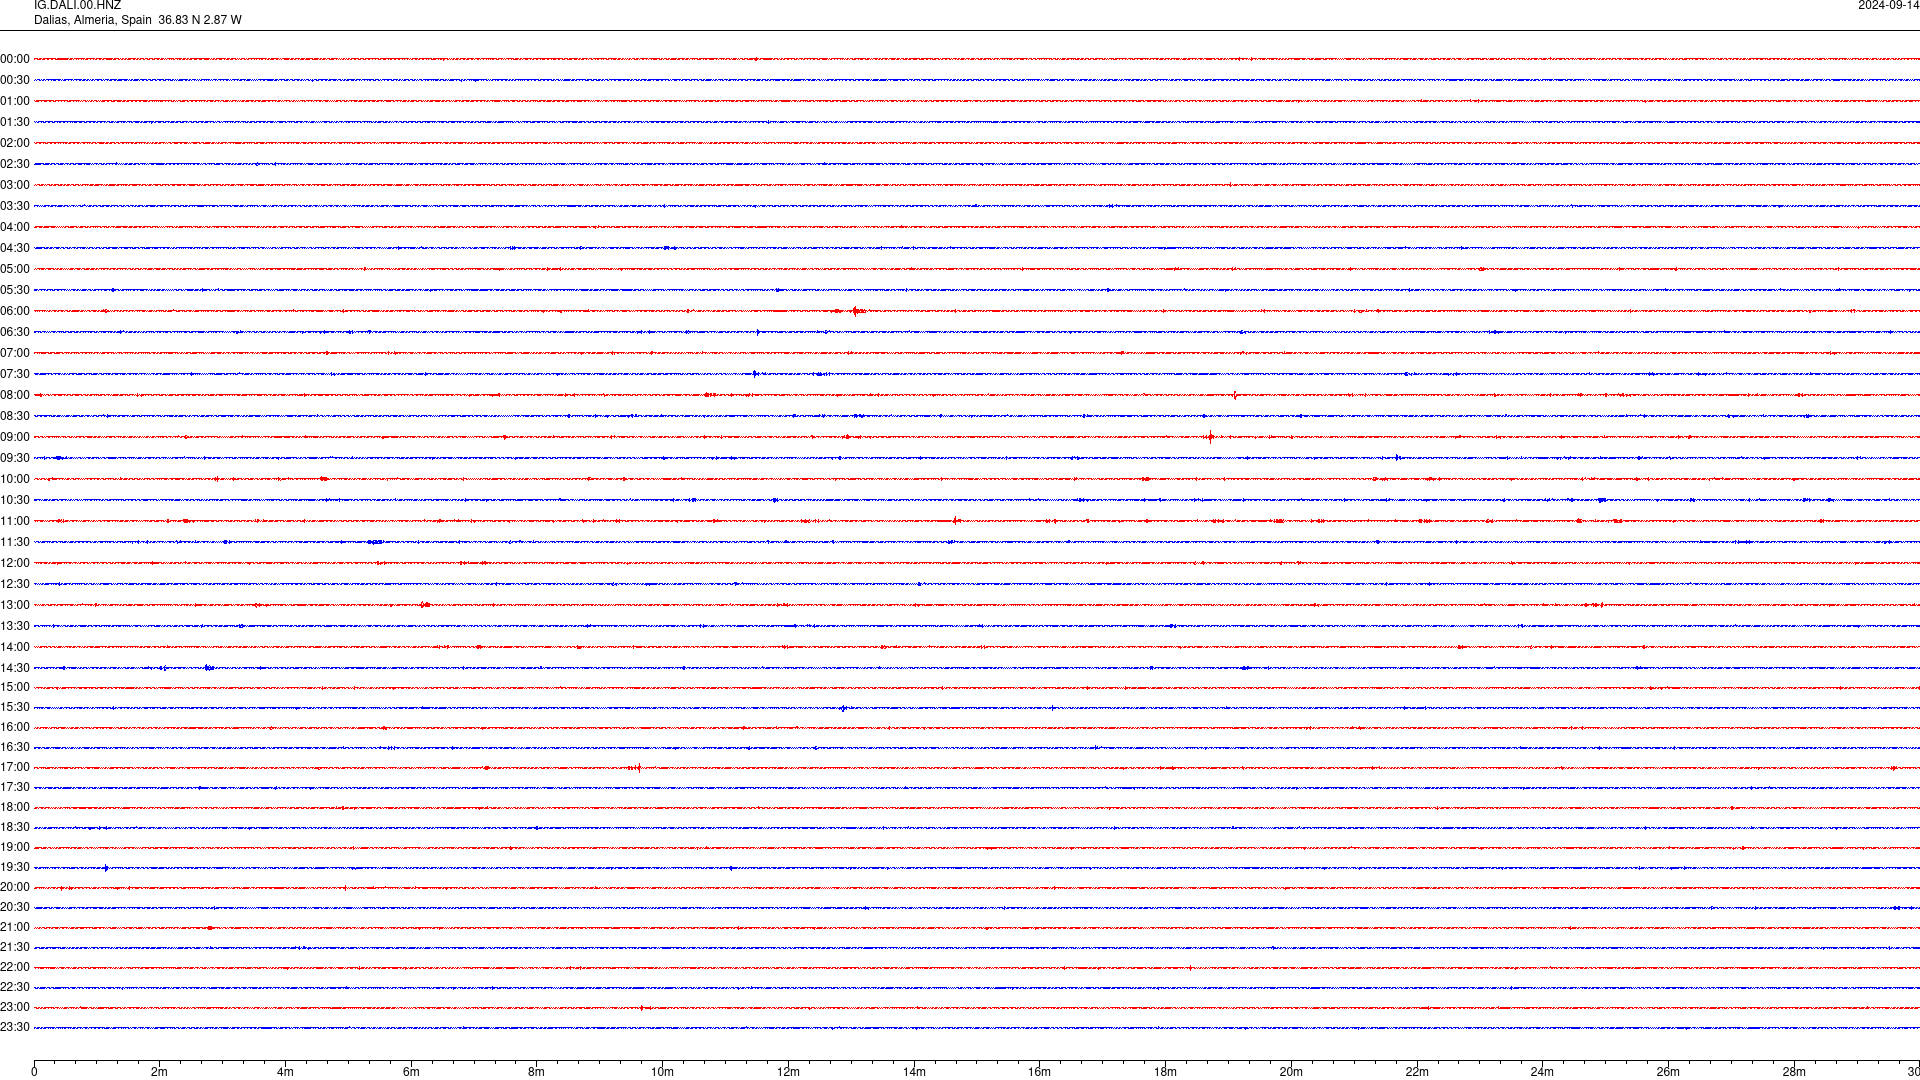
Task: Select the 17:30 time row label
Action: pyautogui.click(x=15, y=787)
